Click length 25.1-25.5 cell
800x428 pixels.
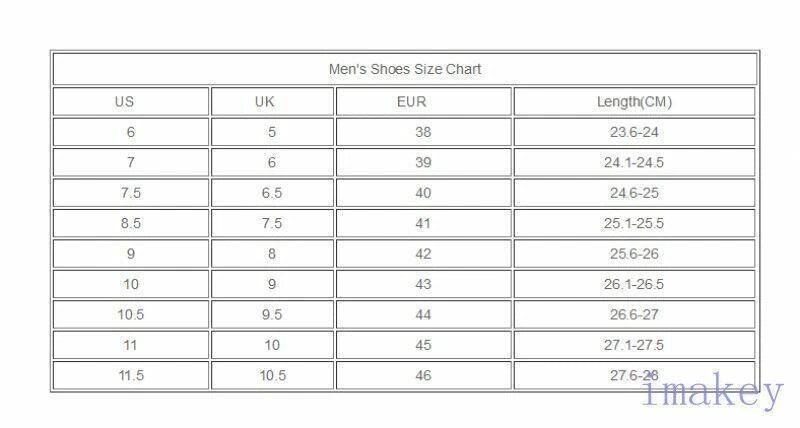pyautogui.click(x=634, y=223)
